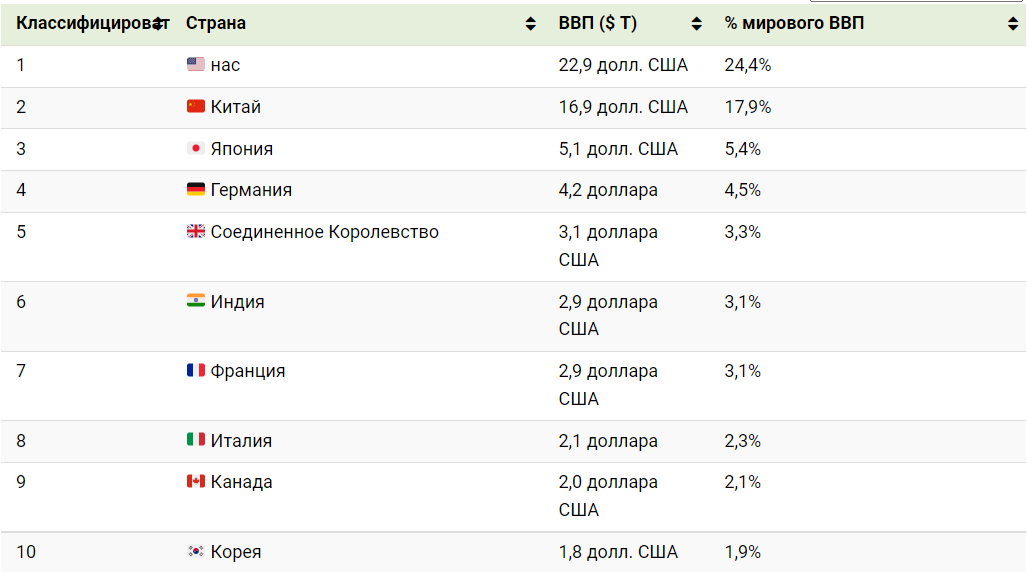This screenshot has width=1027, height=572.
Task: Sort by % мирового ВВП arrow
Action: tap(1013, 24)
